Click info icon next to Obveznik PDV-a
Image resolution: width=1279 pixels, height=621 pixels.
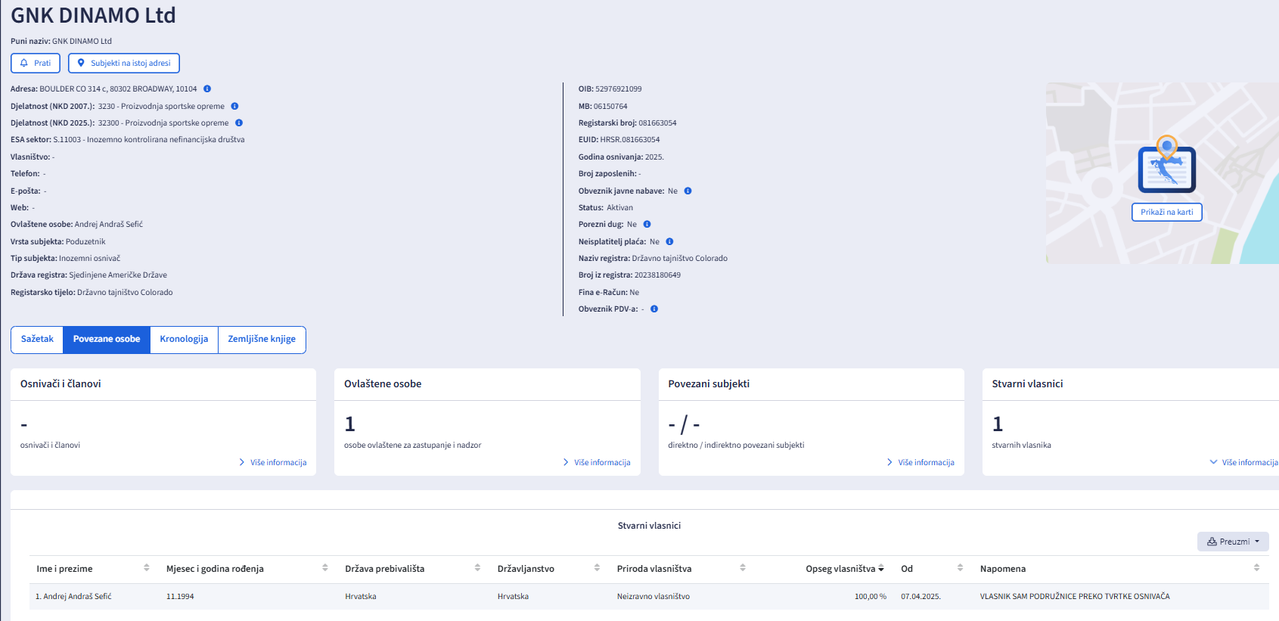tap(654, 309)
